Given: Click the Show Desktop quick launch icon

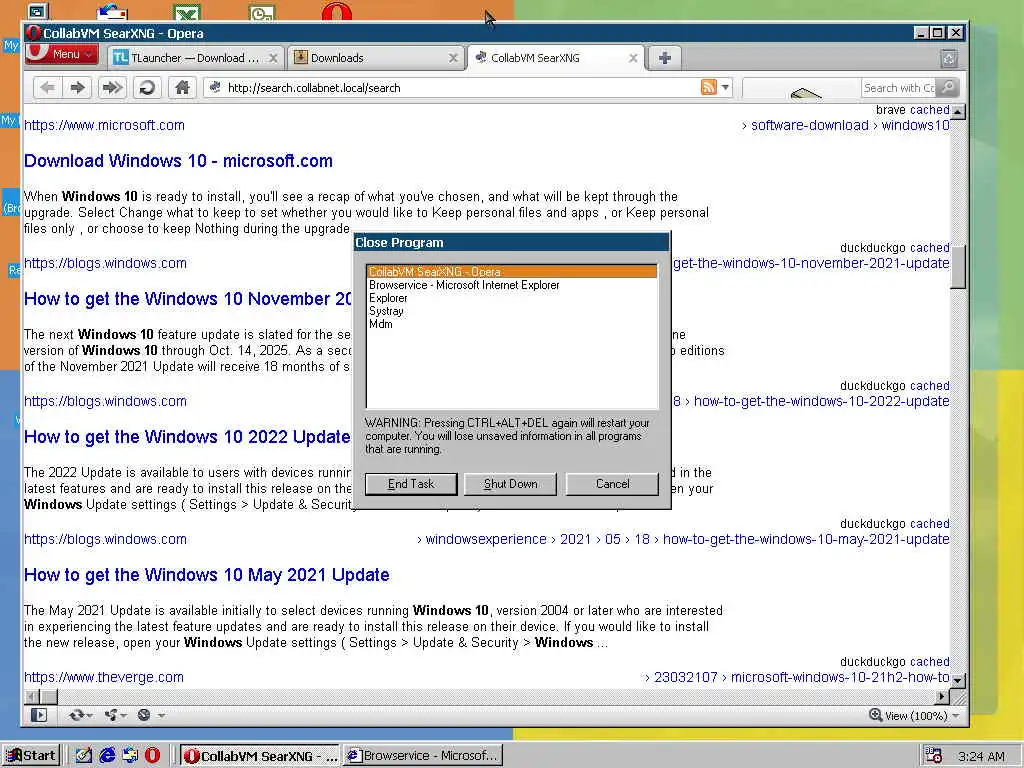Looking at the screenshot, I should [x=83, y=756].
